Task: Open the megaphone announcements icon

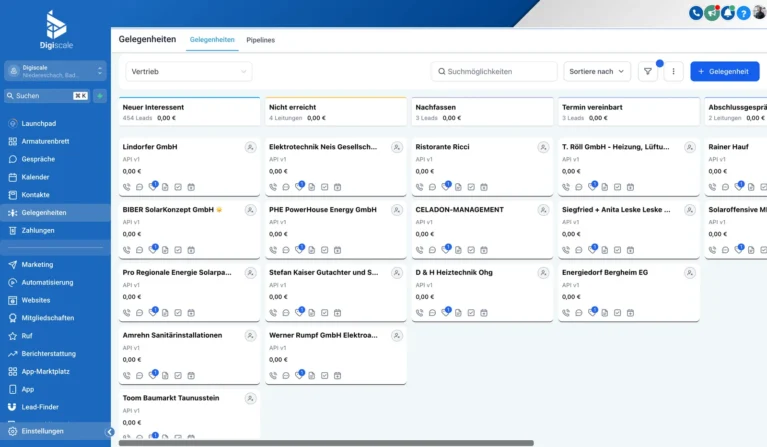Action: click(x=712, y=13)
